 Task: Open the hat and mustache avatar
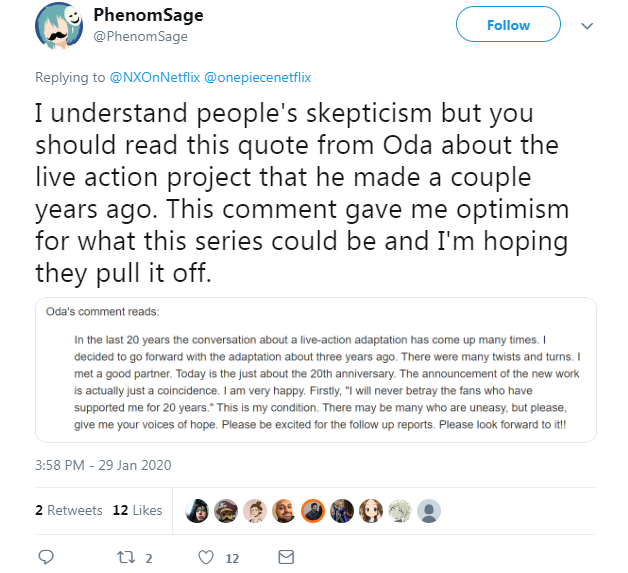(226, 511)
